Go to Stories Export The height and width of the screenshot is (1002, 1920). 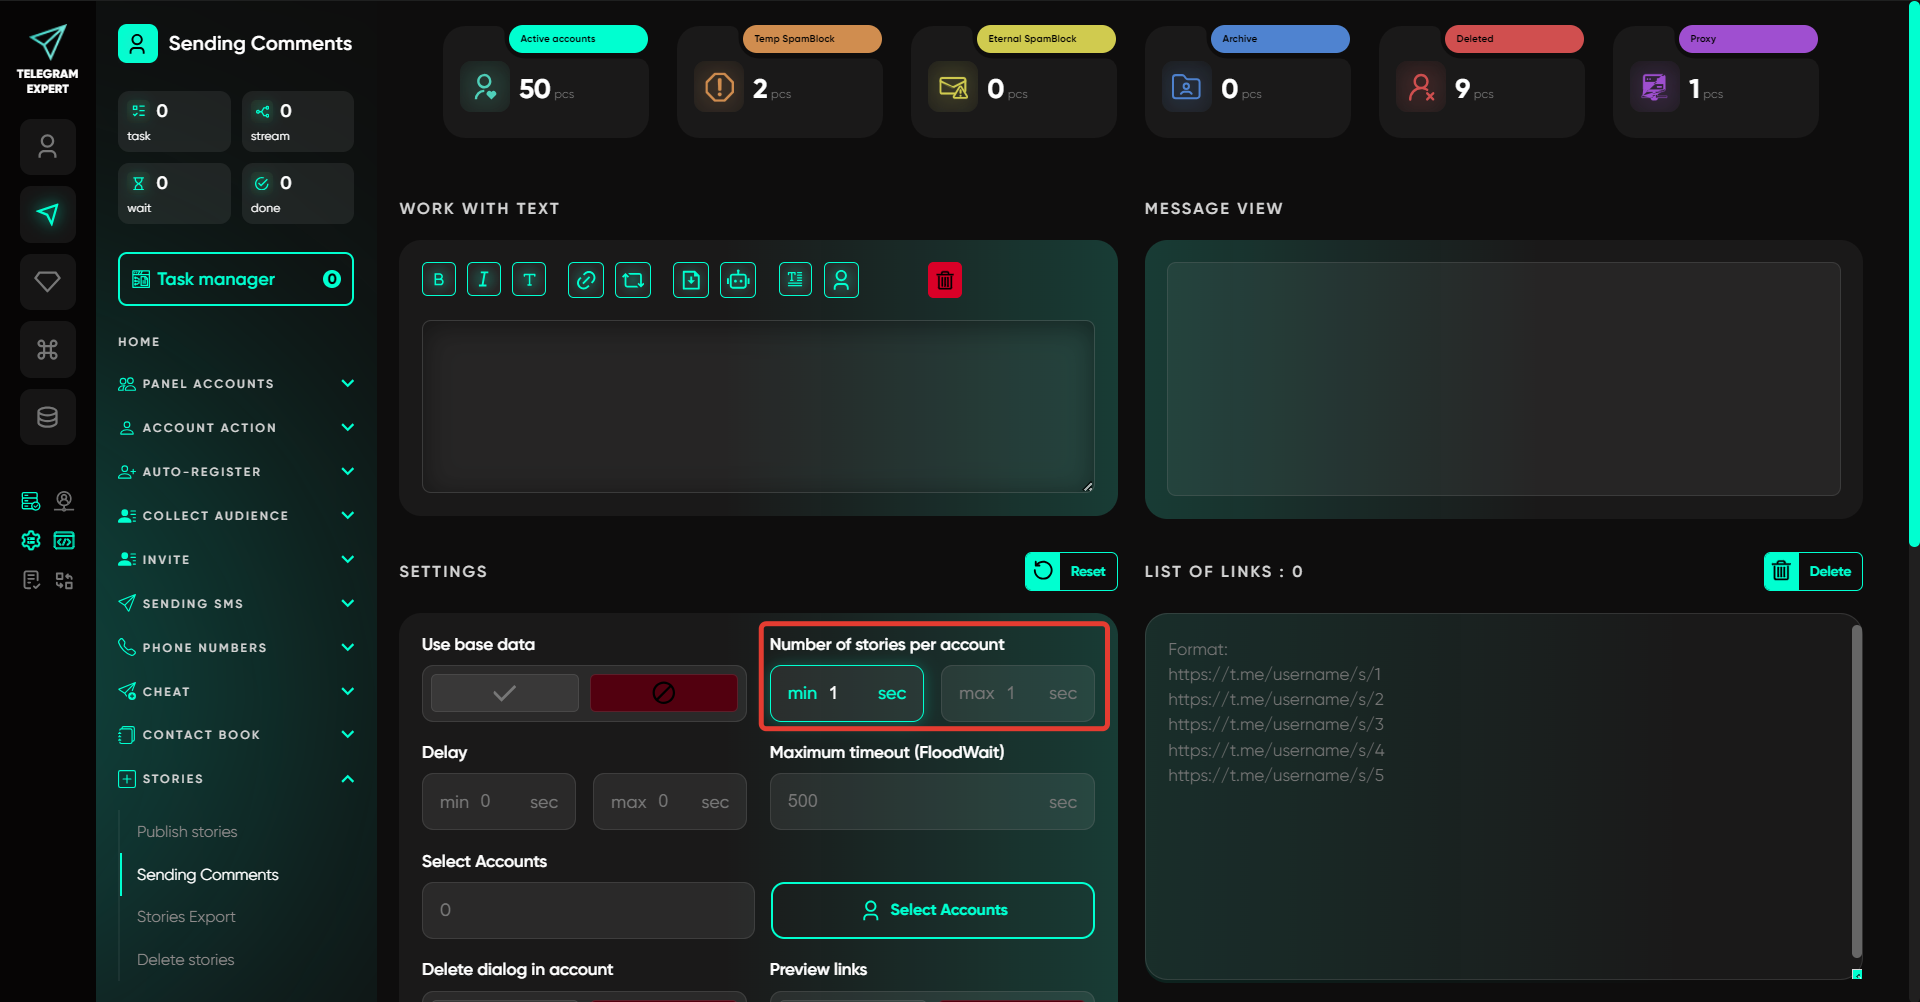click(186, 917)
